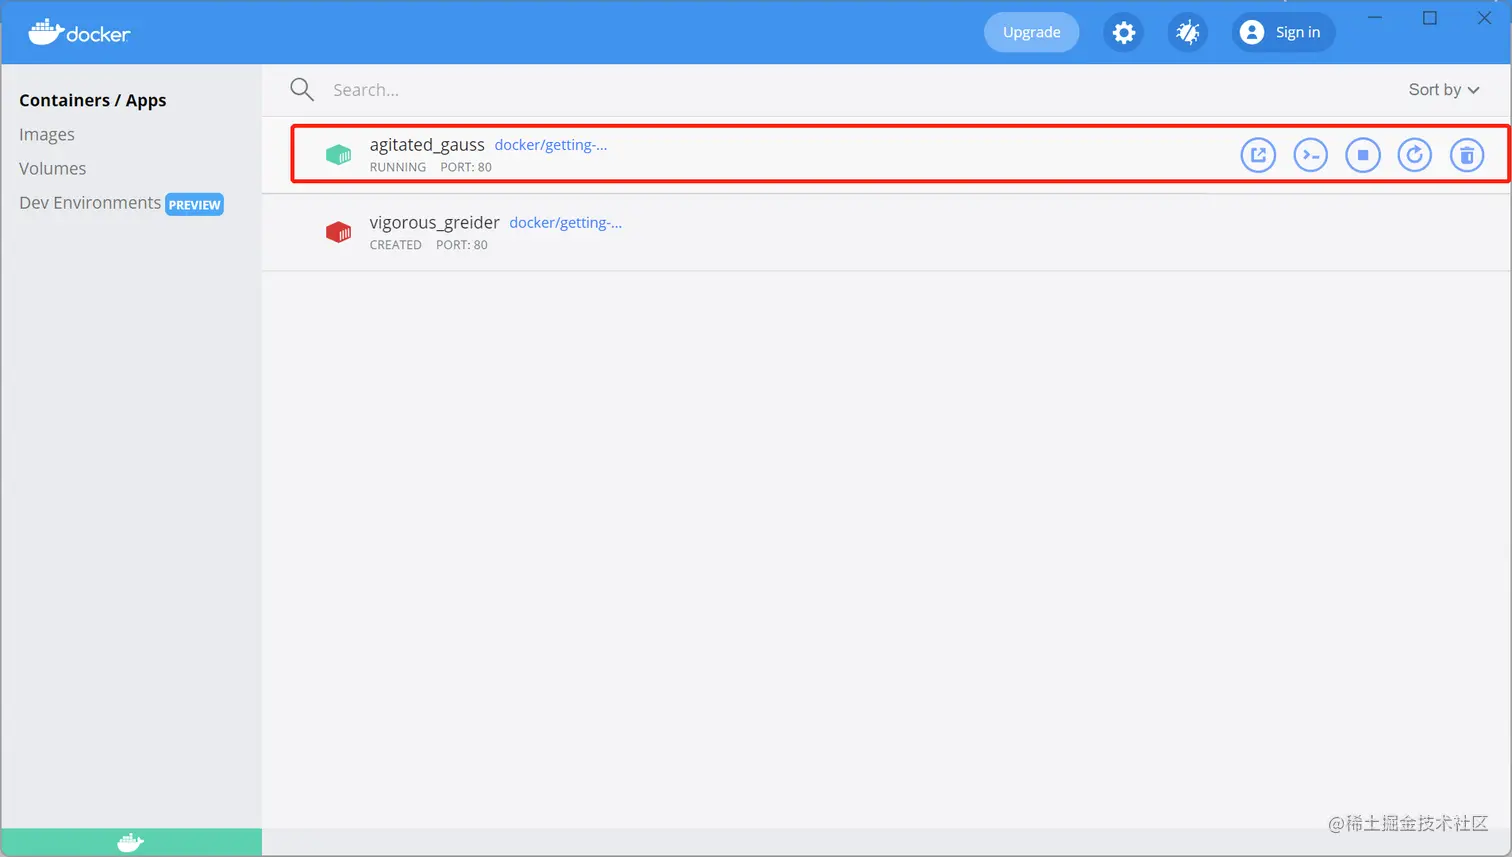The height and width of the screenshot is (857, 1512).
Task: Click green container icon for agitated_gauss
Action: 338,155
